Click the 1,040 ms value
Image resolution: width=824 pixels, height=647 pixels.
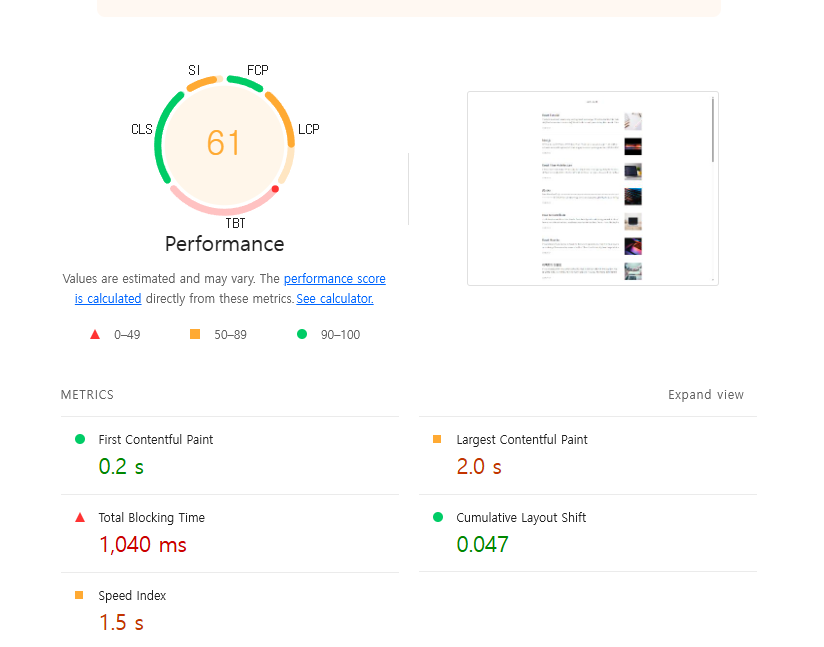[143, 545]
